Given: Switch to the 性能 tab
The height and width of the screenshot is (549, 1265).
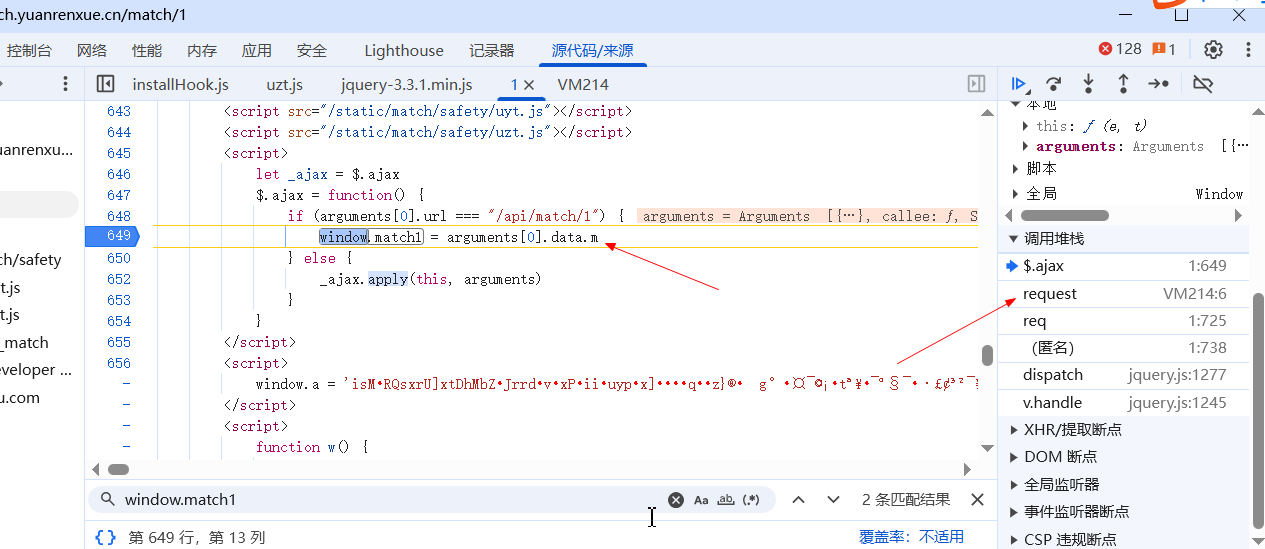Looking at the screenshot, I should pyautogui.click(x=147, y=50).
